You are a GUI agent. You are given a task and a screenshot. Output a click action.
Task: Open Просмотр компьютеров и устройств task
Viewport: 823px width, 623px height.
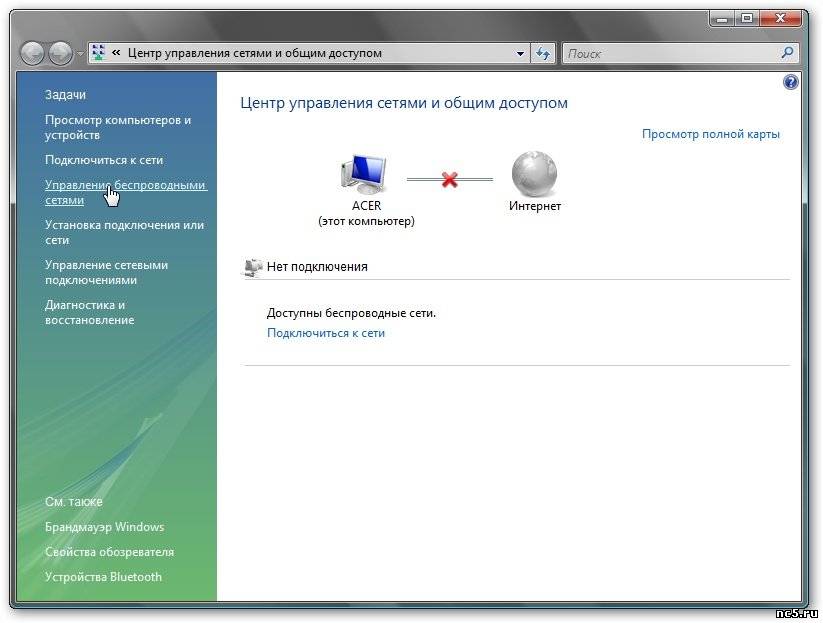point(118,128)
